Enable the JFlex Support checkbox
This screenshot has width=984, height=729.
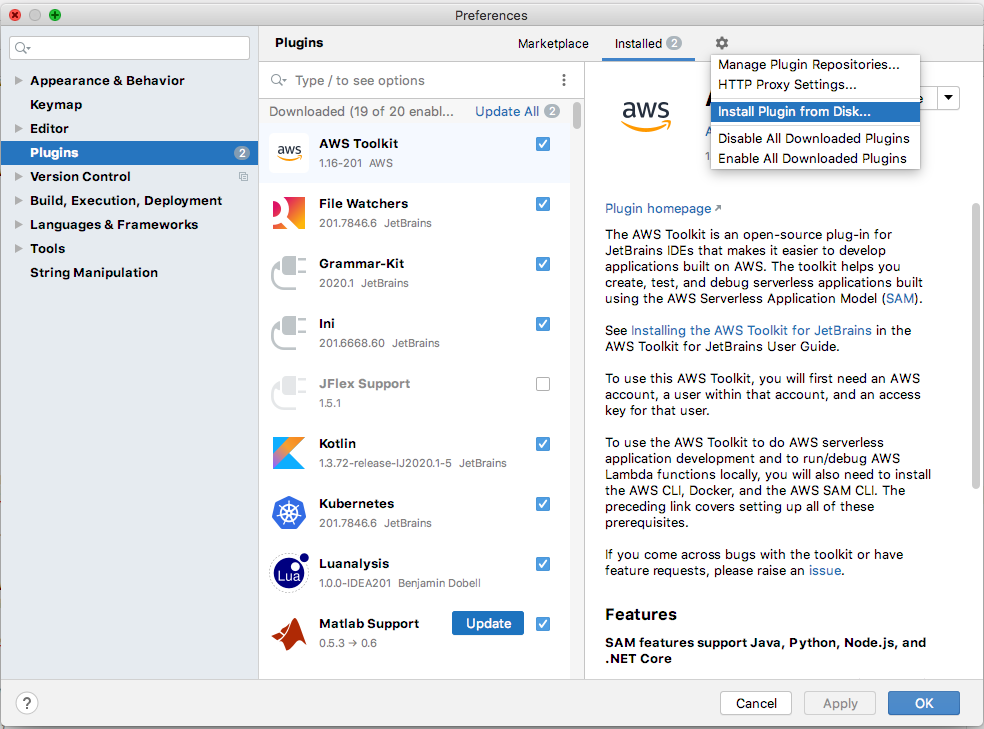click(543, 384)
